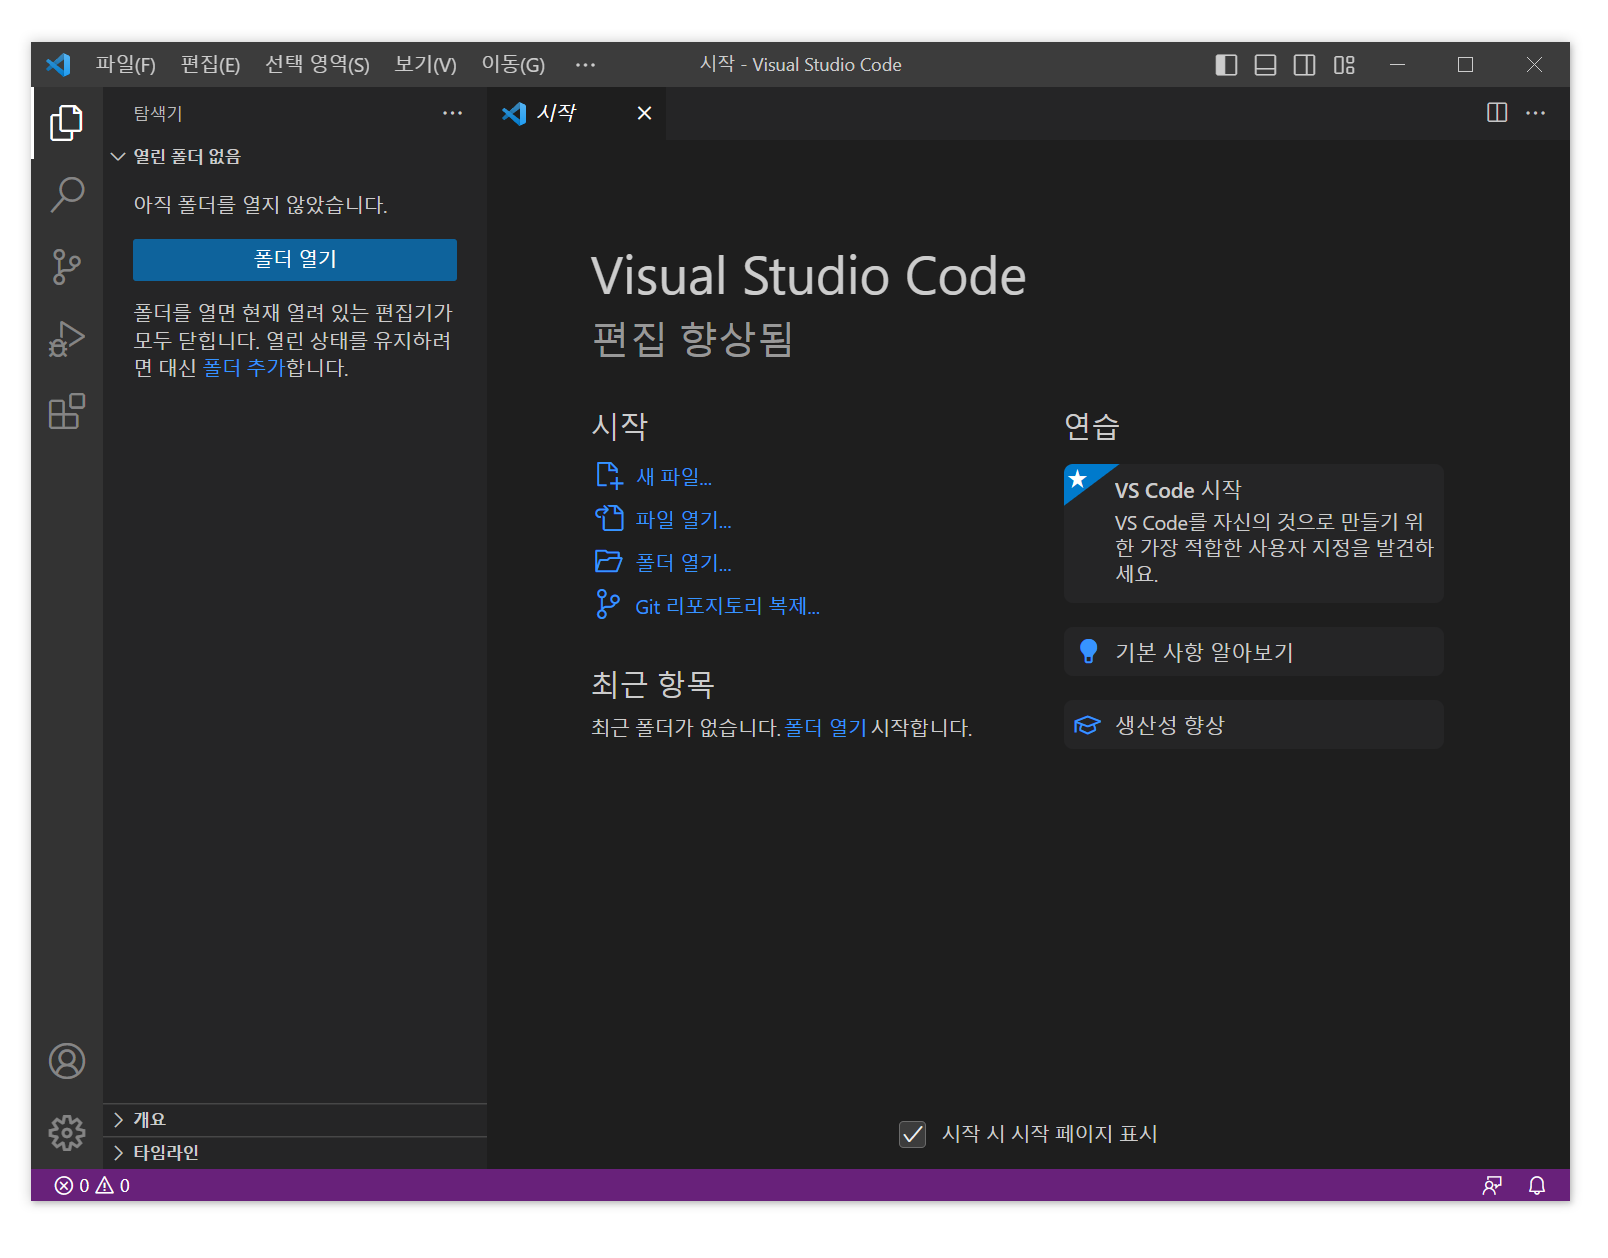Uncheck 시작 시 시작 페이지 표시 checkbox

(913, 1134)
